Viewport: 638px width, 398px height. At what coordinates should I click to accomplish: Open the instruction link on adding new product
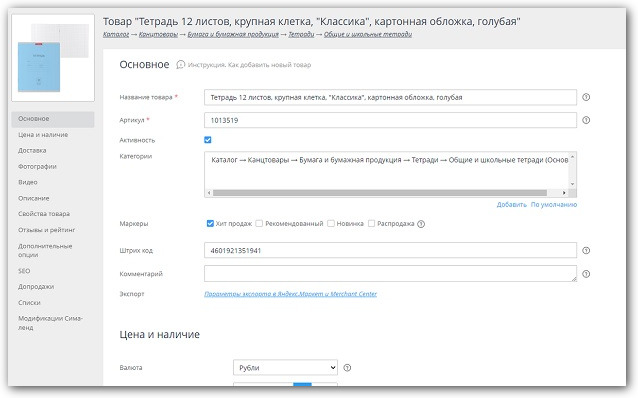click(x=249, y=65)
